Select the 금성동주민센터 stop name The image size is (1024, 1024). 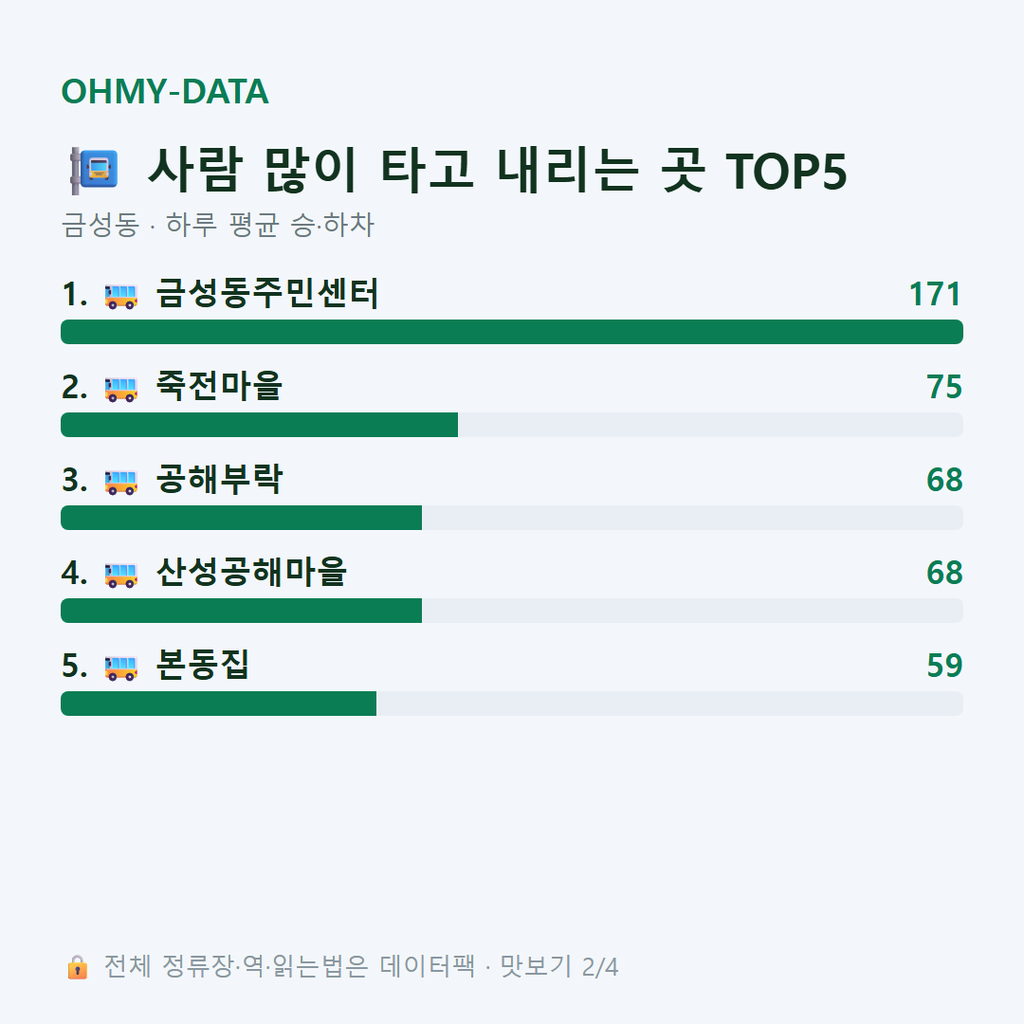pyautogui.click(x=267, y=293)
